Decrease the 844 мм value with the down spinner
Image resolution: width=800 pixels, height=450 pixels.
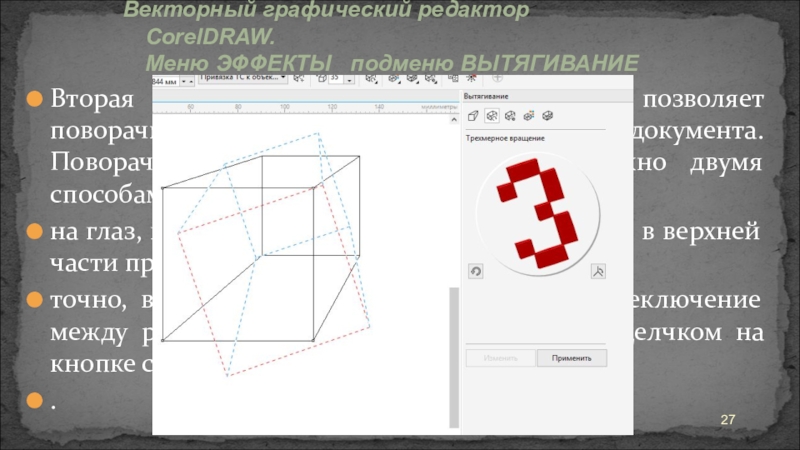[x=184, y=82]
